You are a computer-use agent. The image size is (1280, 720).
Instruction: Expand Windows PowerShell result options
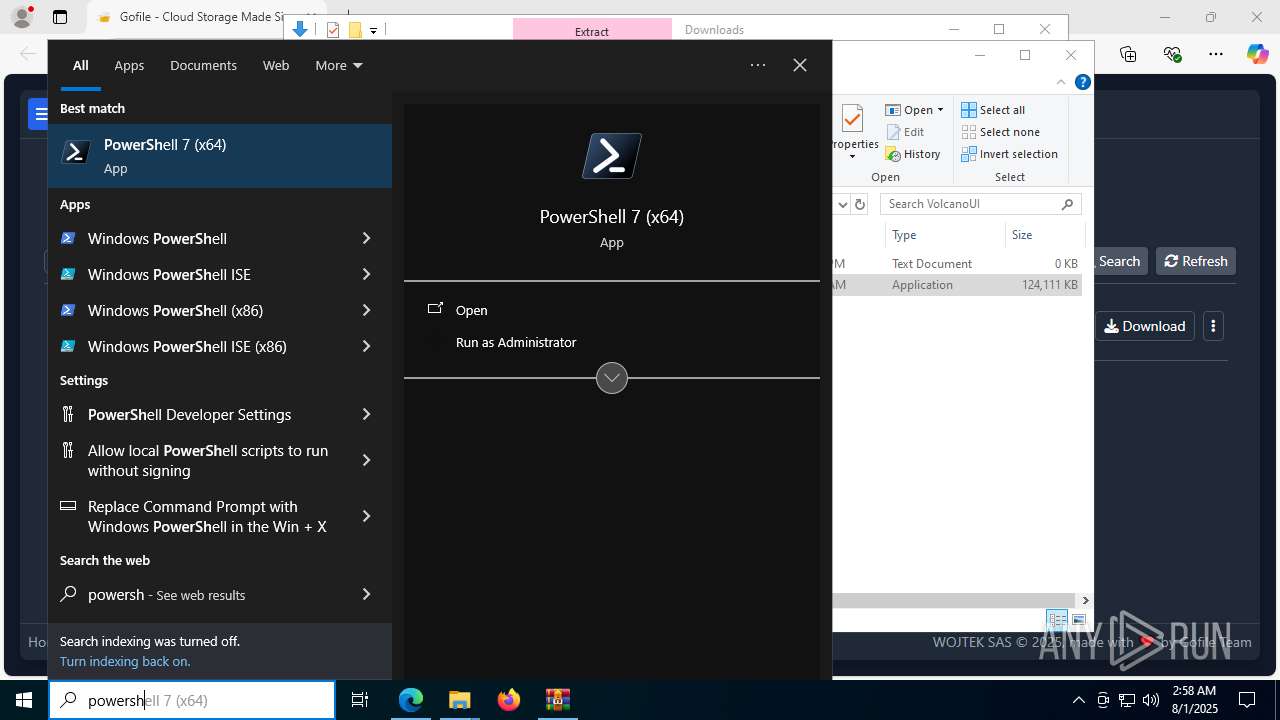click(366, 238)
